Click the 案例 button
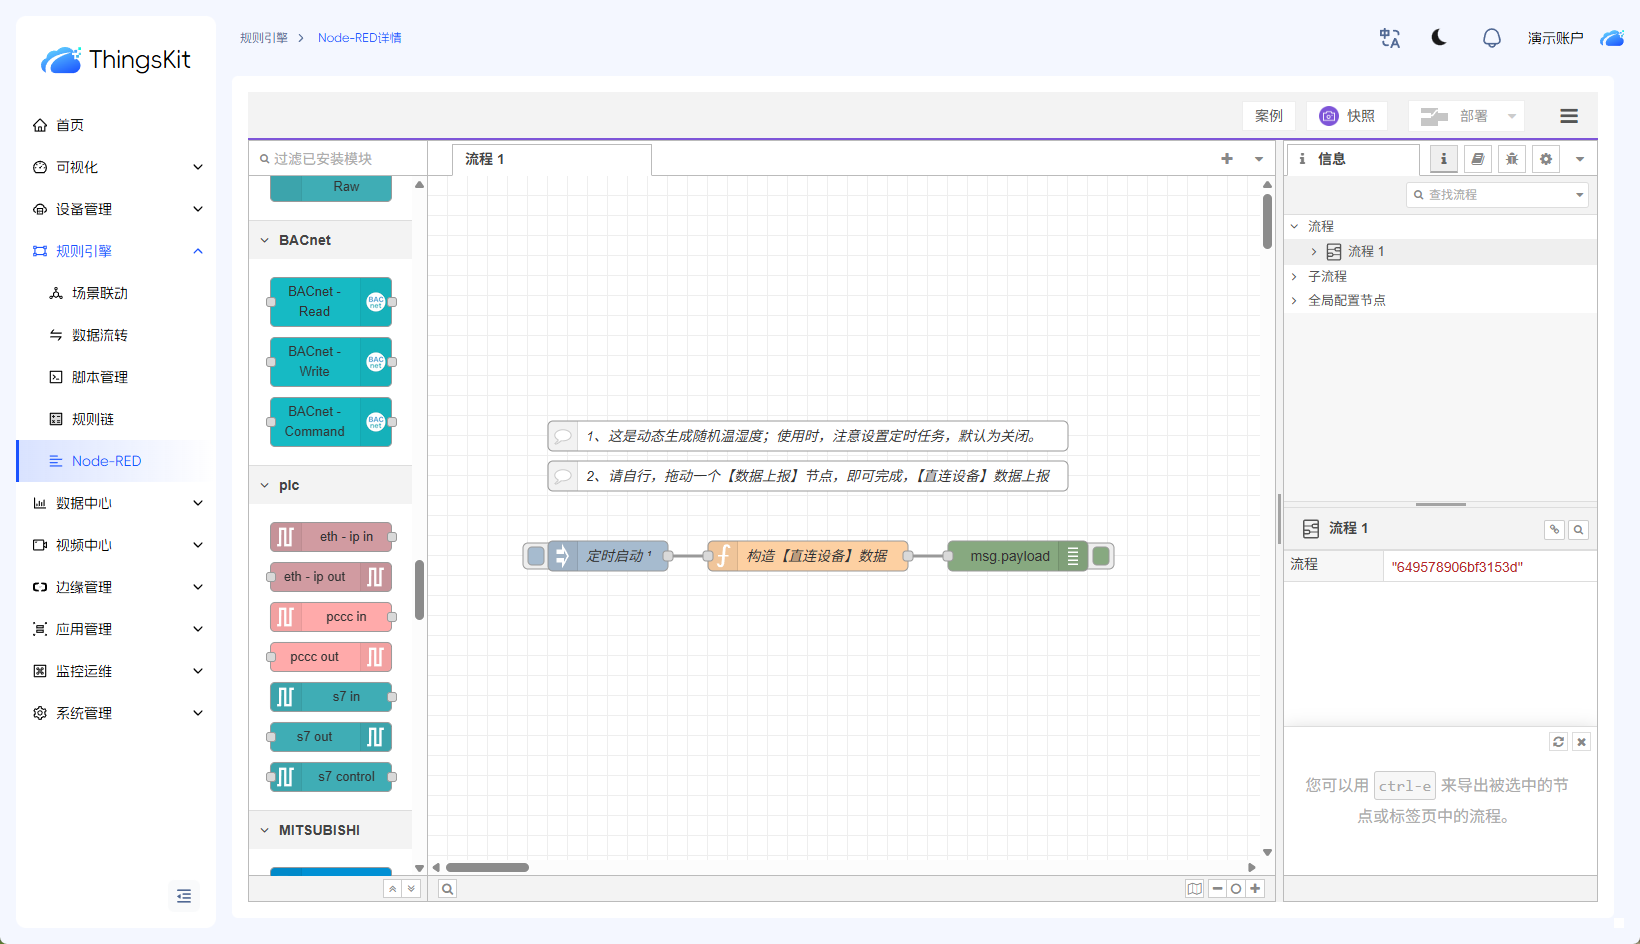The image size is (1640, 944). click(1268, 116)
